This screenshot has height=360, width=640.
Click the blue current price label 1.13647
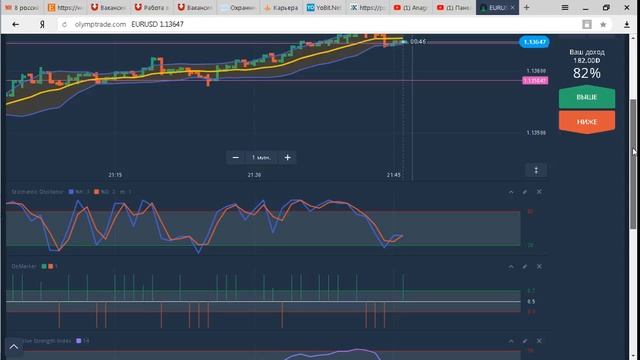point(534,42)
